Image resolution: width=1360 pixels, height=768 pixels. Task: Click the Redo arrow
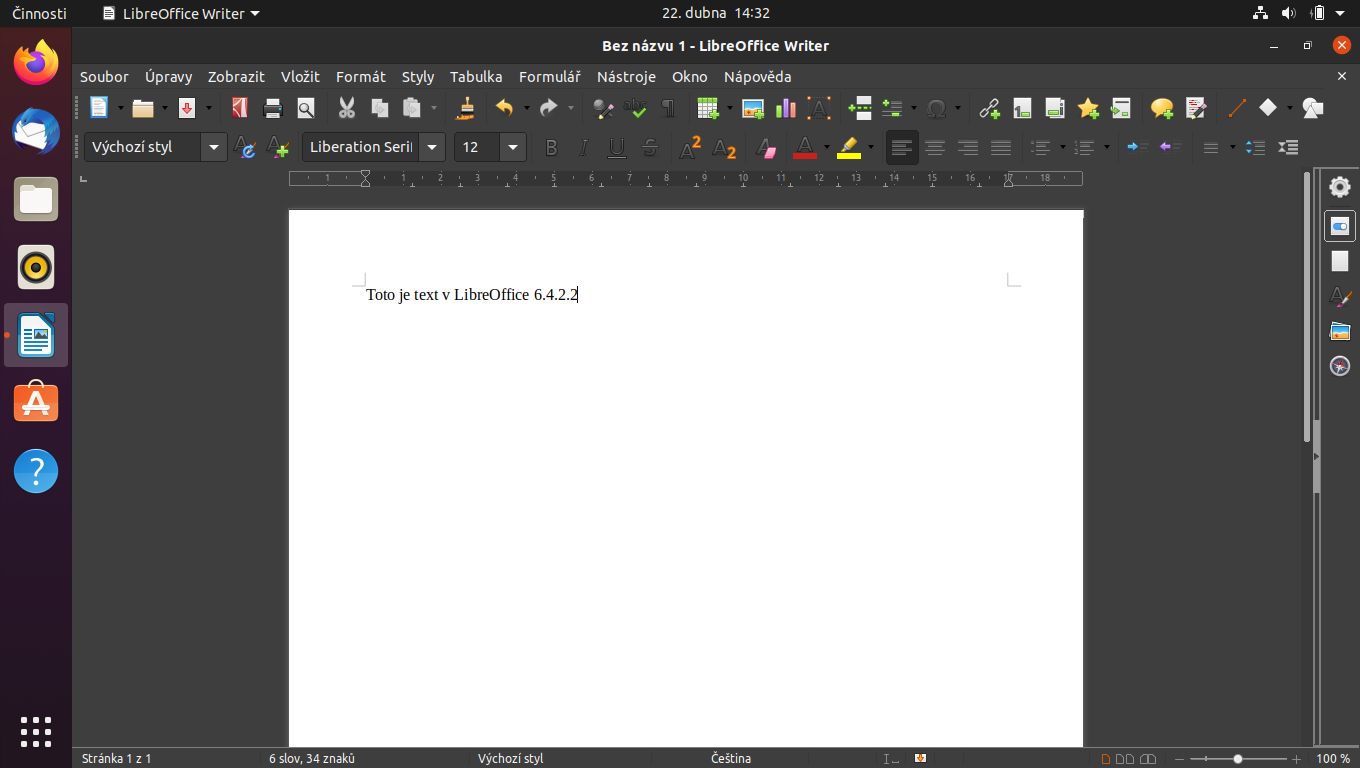[x=548, y=108]
